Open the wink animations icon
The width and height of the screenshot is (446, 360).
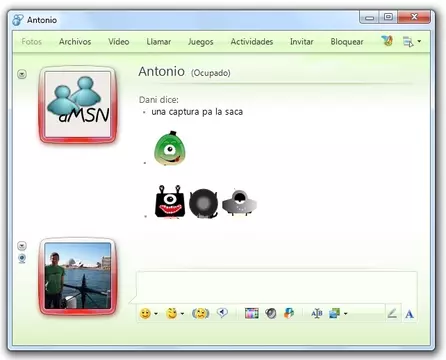[171, 313]
